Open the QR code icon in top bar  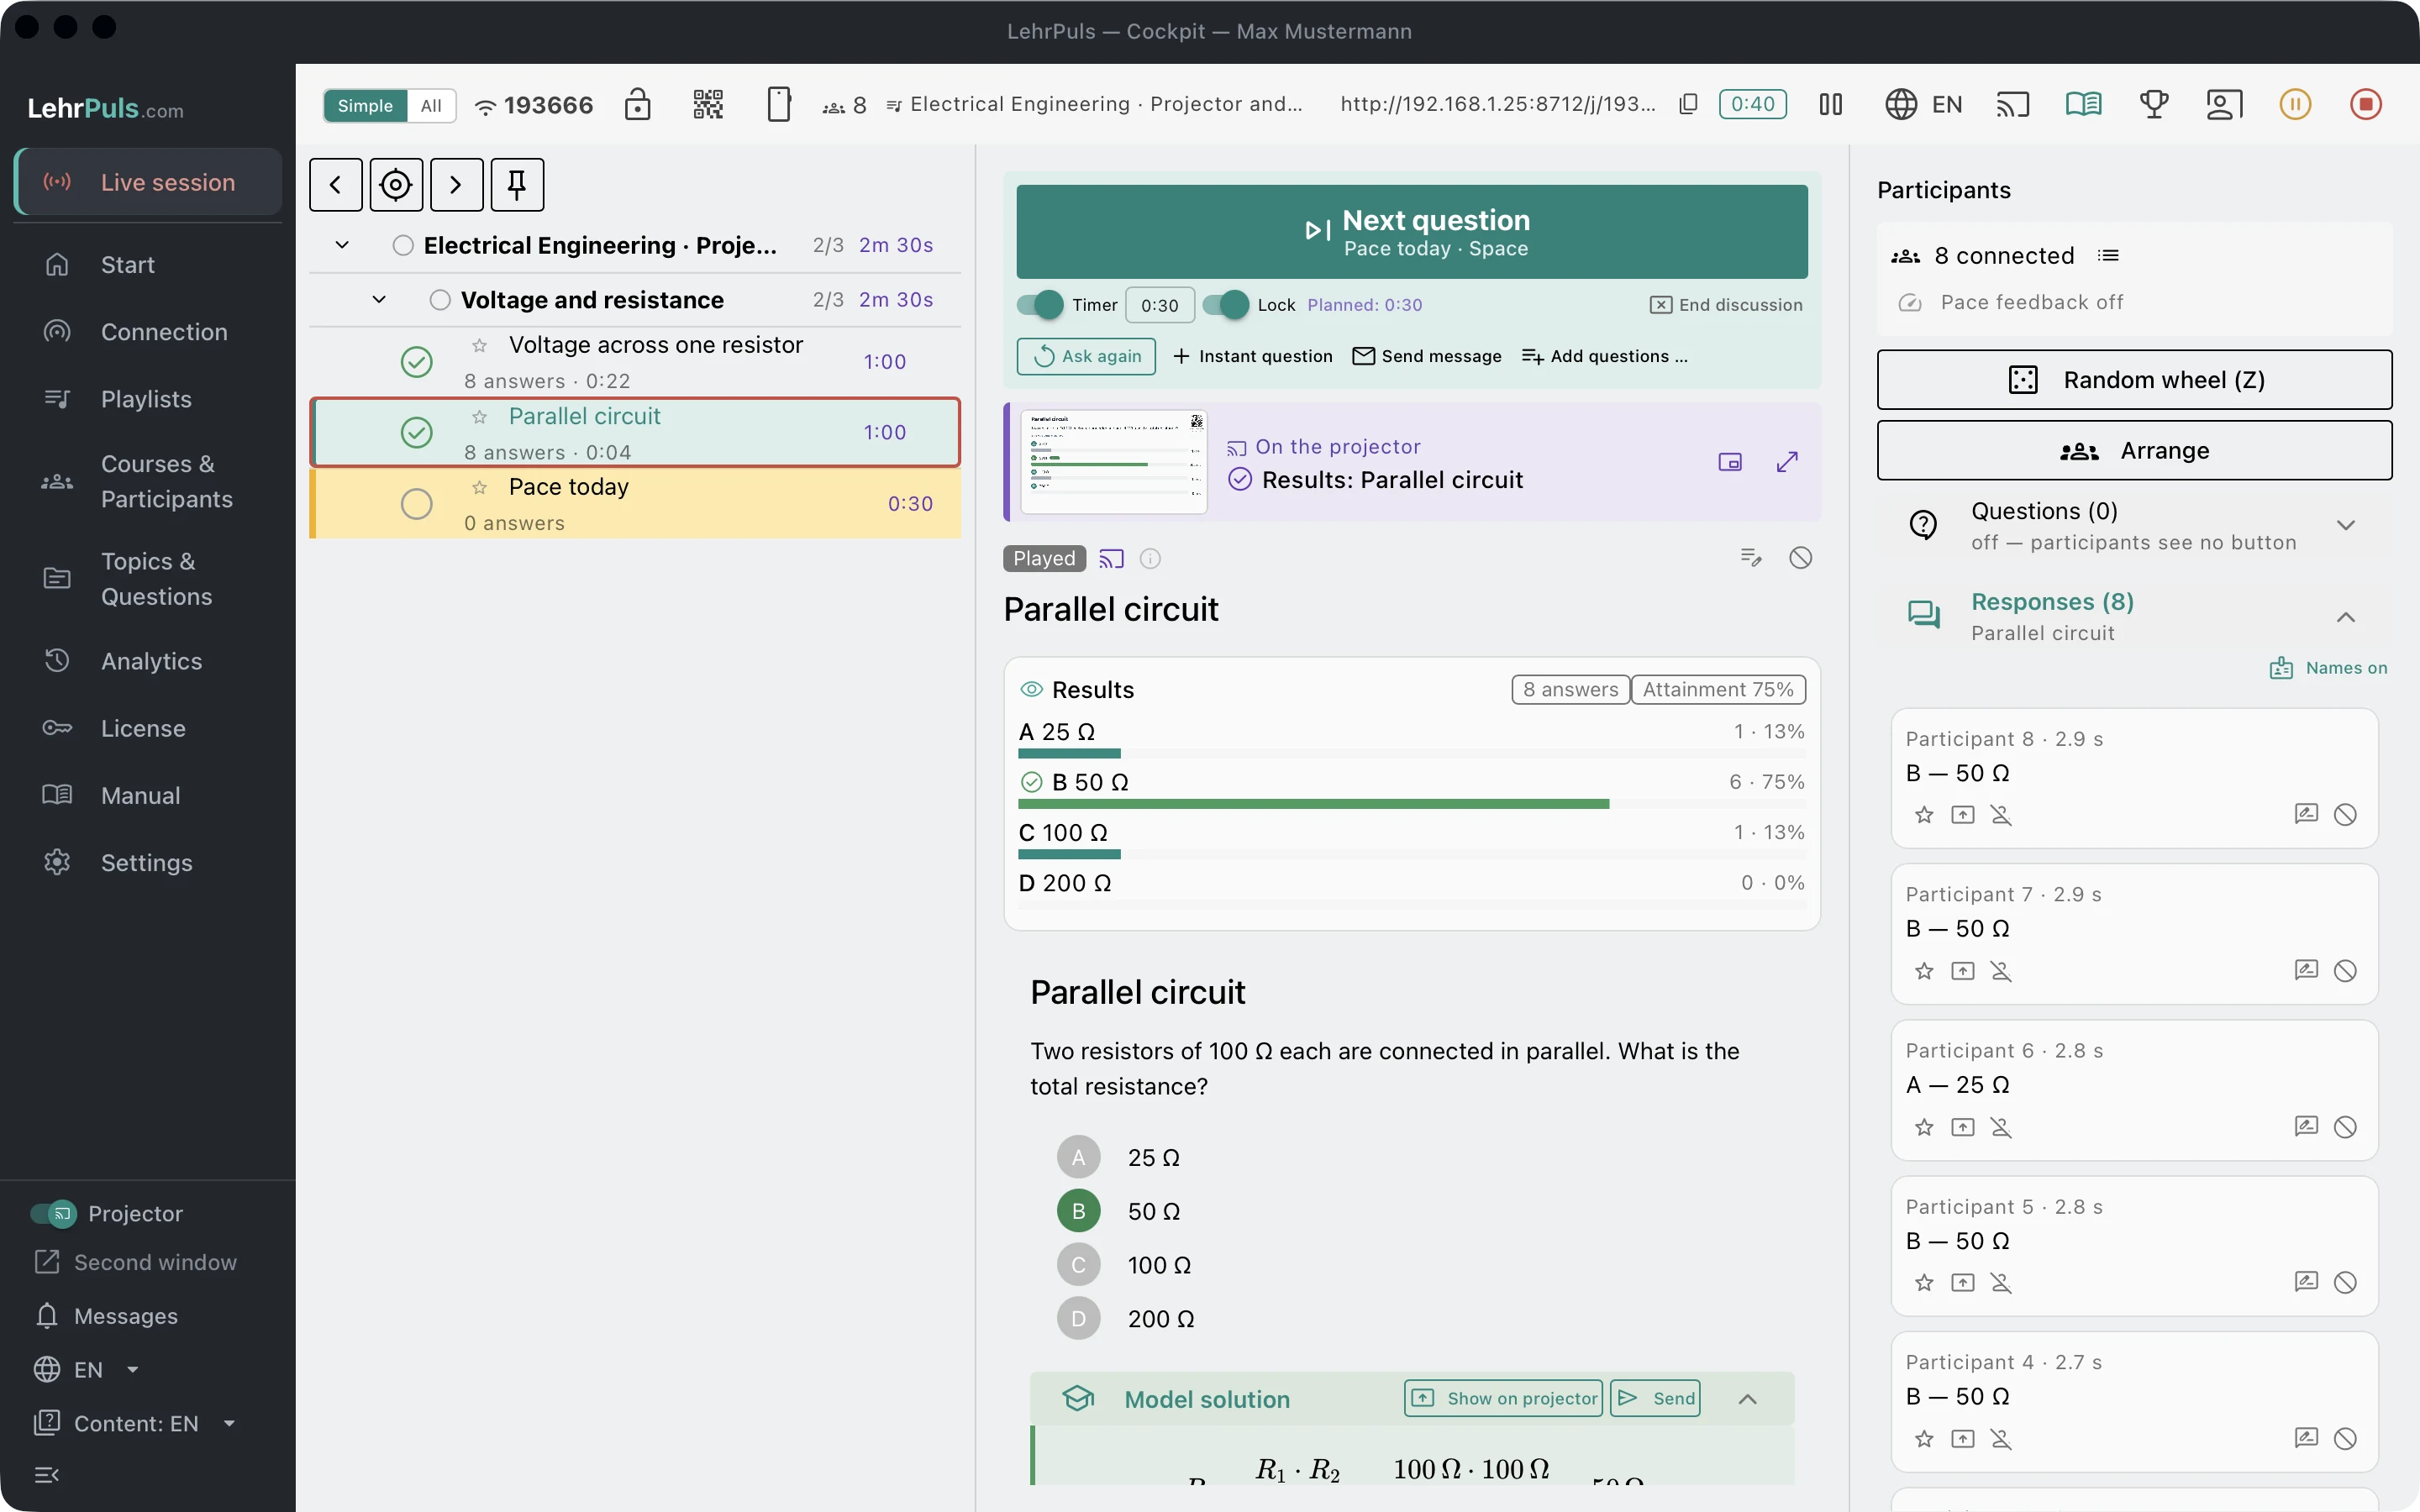(708, 104)
